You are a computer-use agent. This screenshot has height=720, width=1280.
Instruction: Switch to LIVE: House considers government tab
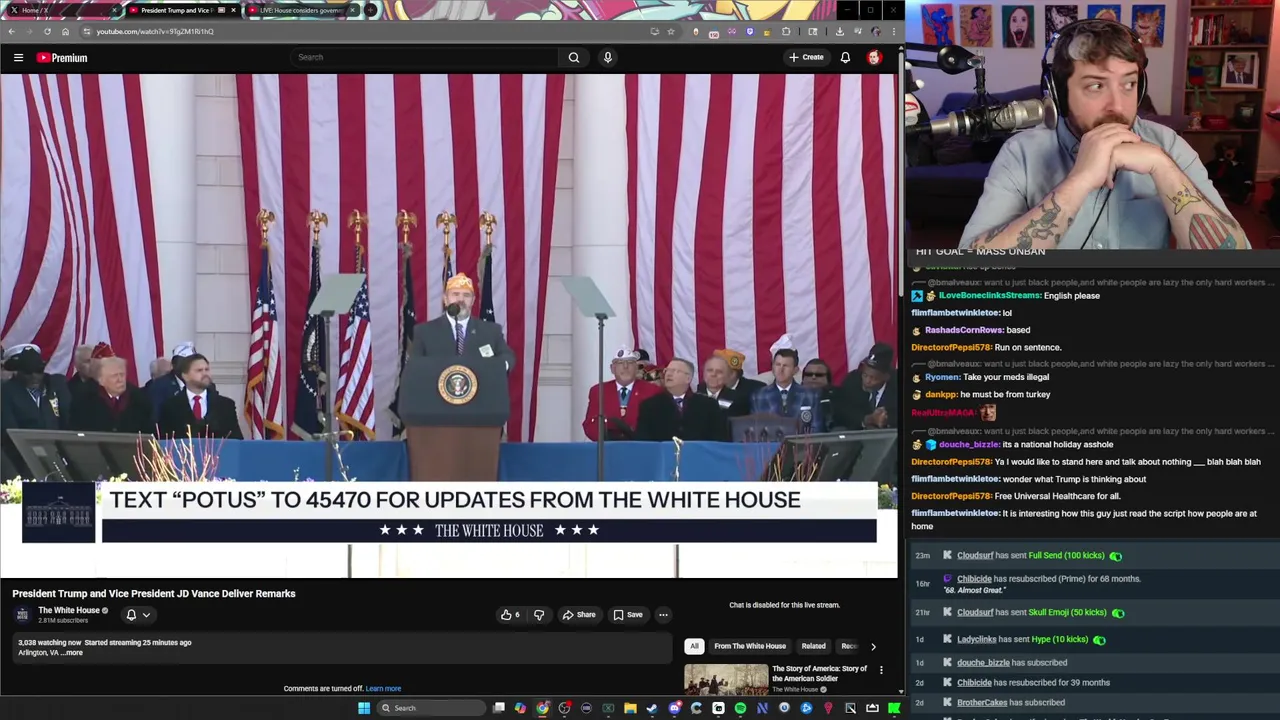tap(301, 10)
